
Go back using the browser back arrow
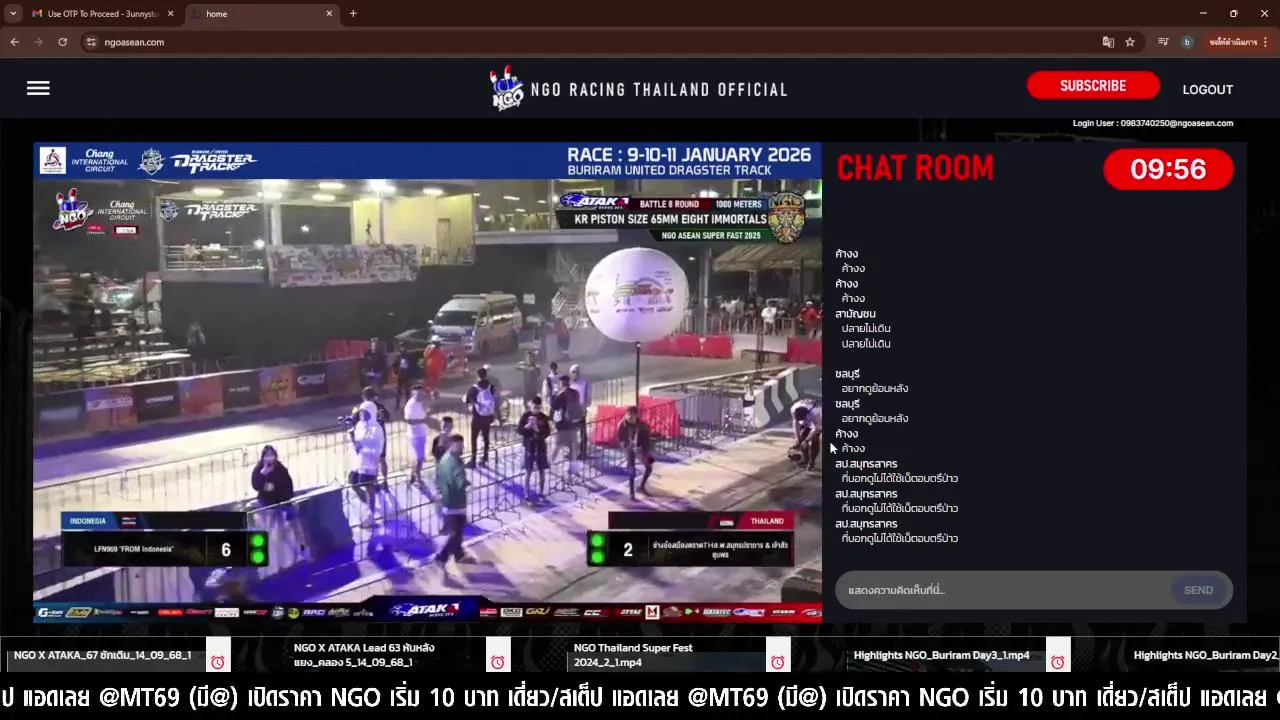tap(14, 42)
